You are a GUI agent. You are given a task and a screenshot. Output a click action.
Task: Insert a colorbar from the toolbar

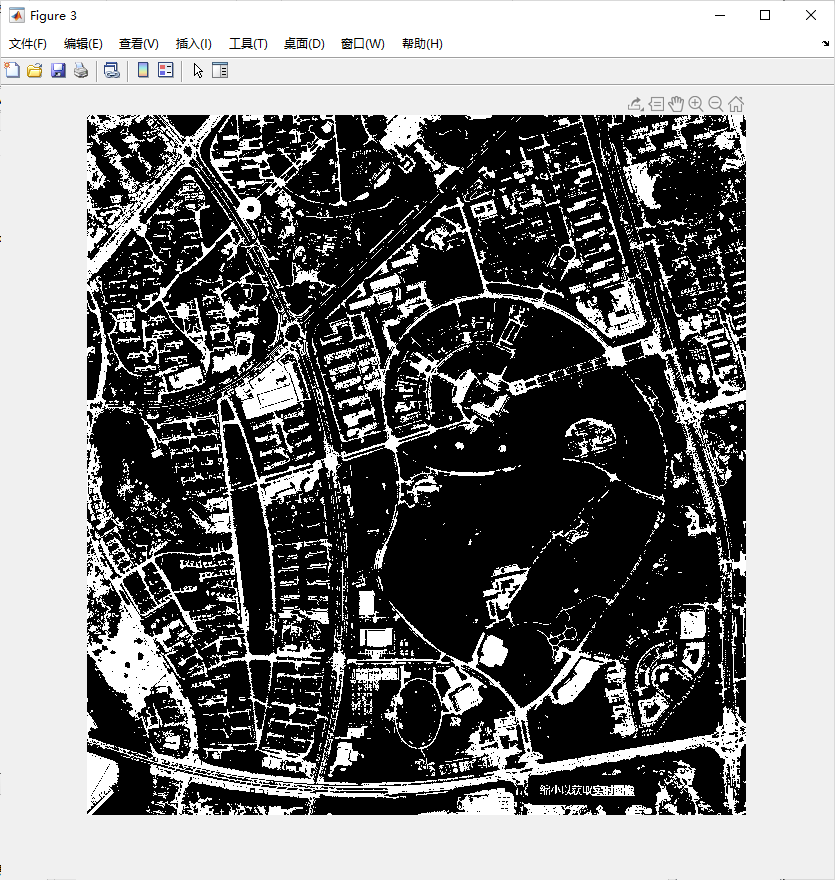[143, 70]
